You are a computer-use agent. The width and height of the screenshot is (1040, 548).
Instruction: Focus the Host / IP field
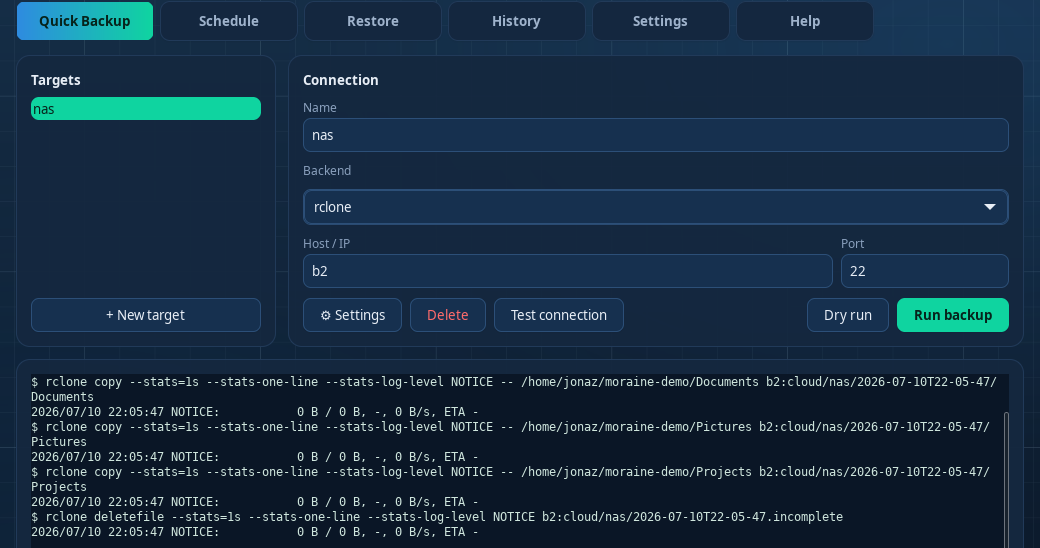click(x=568, y=271)
